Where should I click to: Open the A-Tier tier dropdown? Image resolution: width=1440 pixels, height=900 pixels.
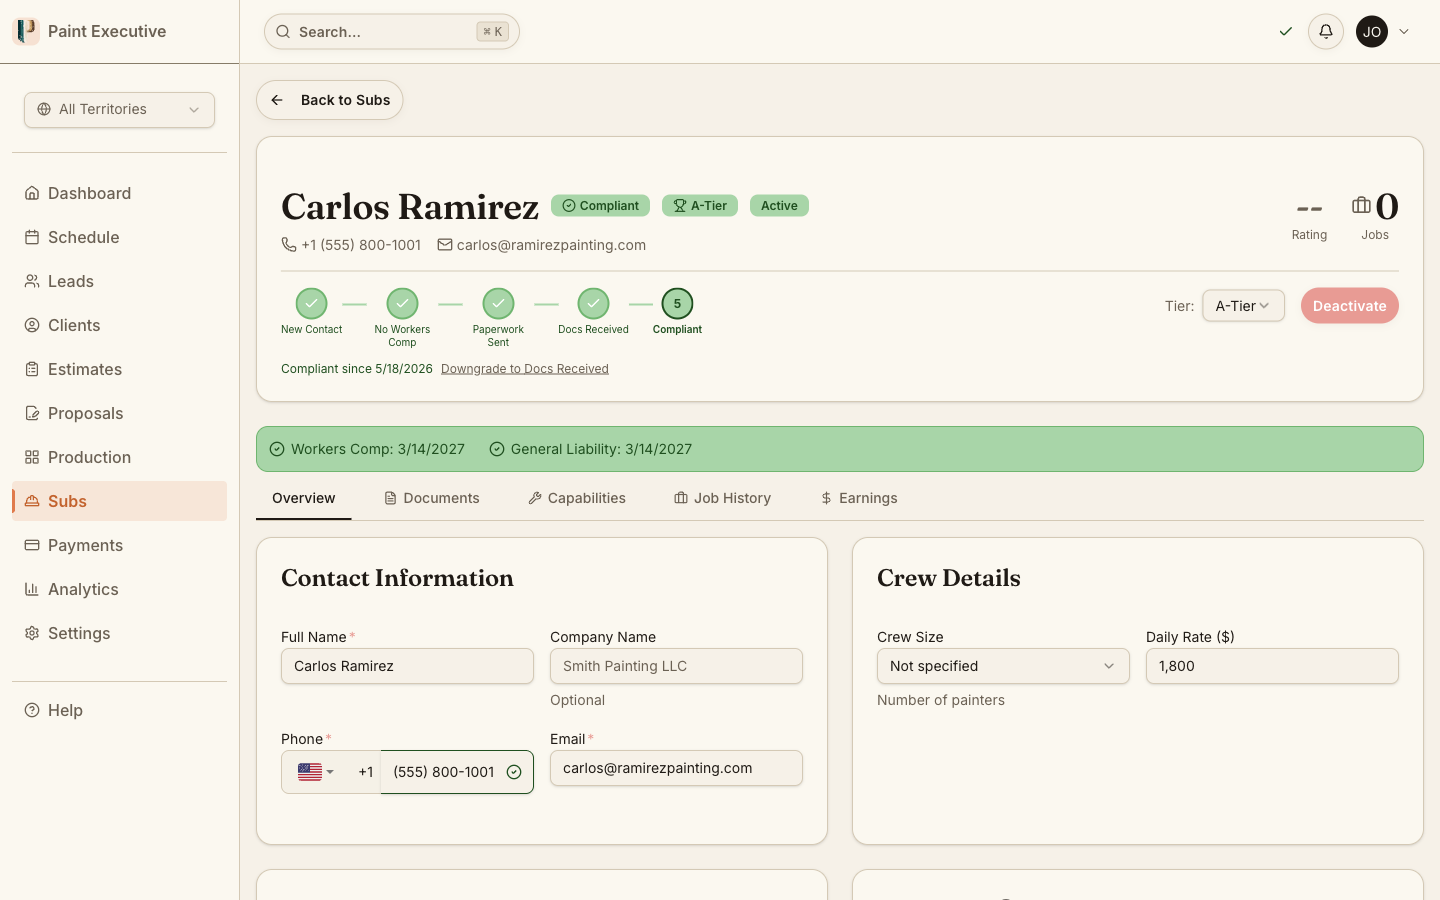[1243, 306]
